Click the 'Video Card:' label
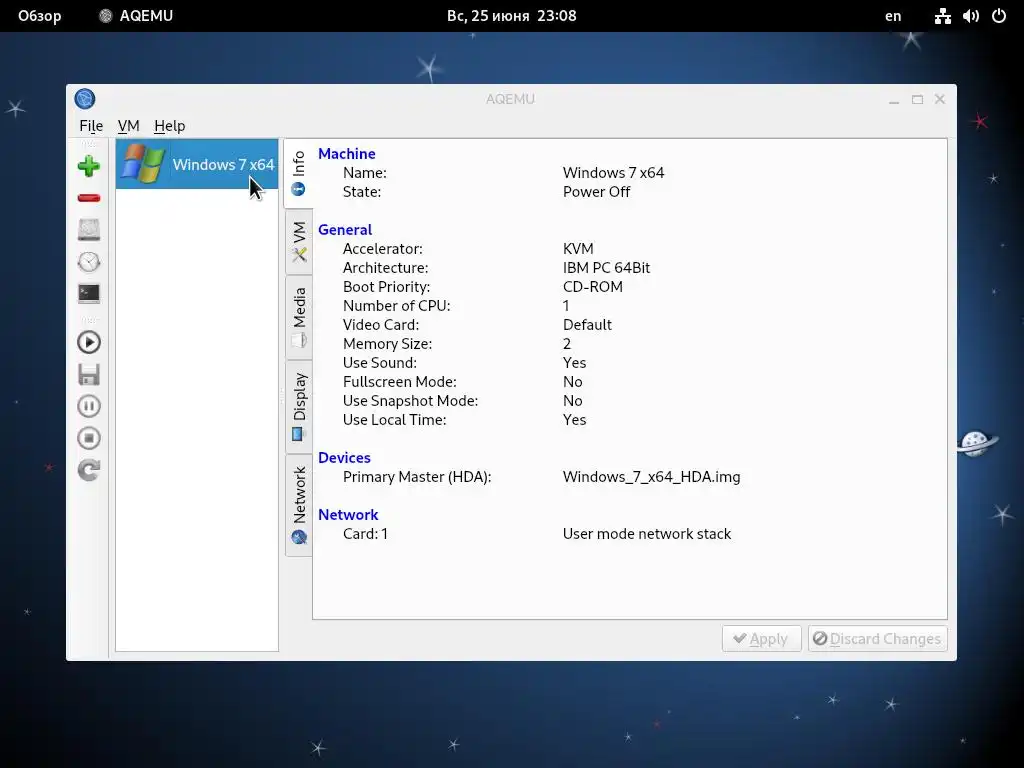This screenshot has width=1024, height=768. (x=381, y=325)
